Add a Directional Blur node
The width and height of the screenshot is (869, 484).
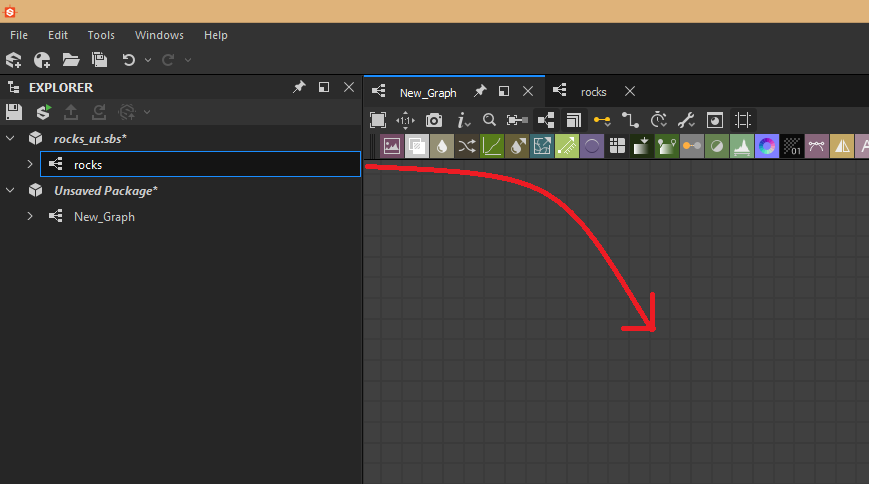coord(517,146)
